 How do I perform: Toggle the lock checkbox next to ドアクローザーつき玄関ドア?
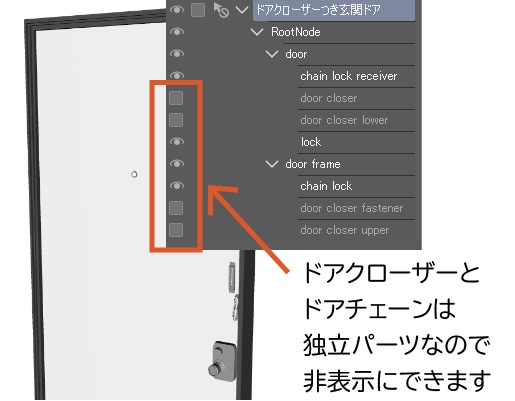point(198,10)
